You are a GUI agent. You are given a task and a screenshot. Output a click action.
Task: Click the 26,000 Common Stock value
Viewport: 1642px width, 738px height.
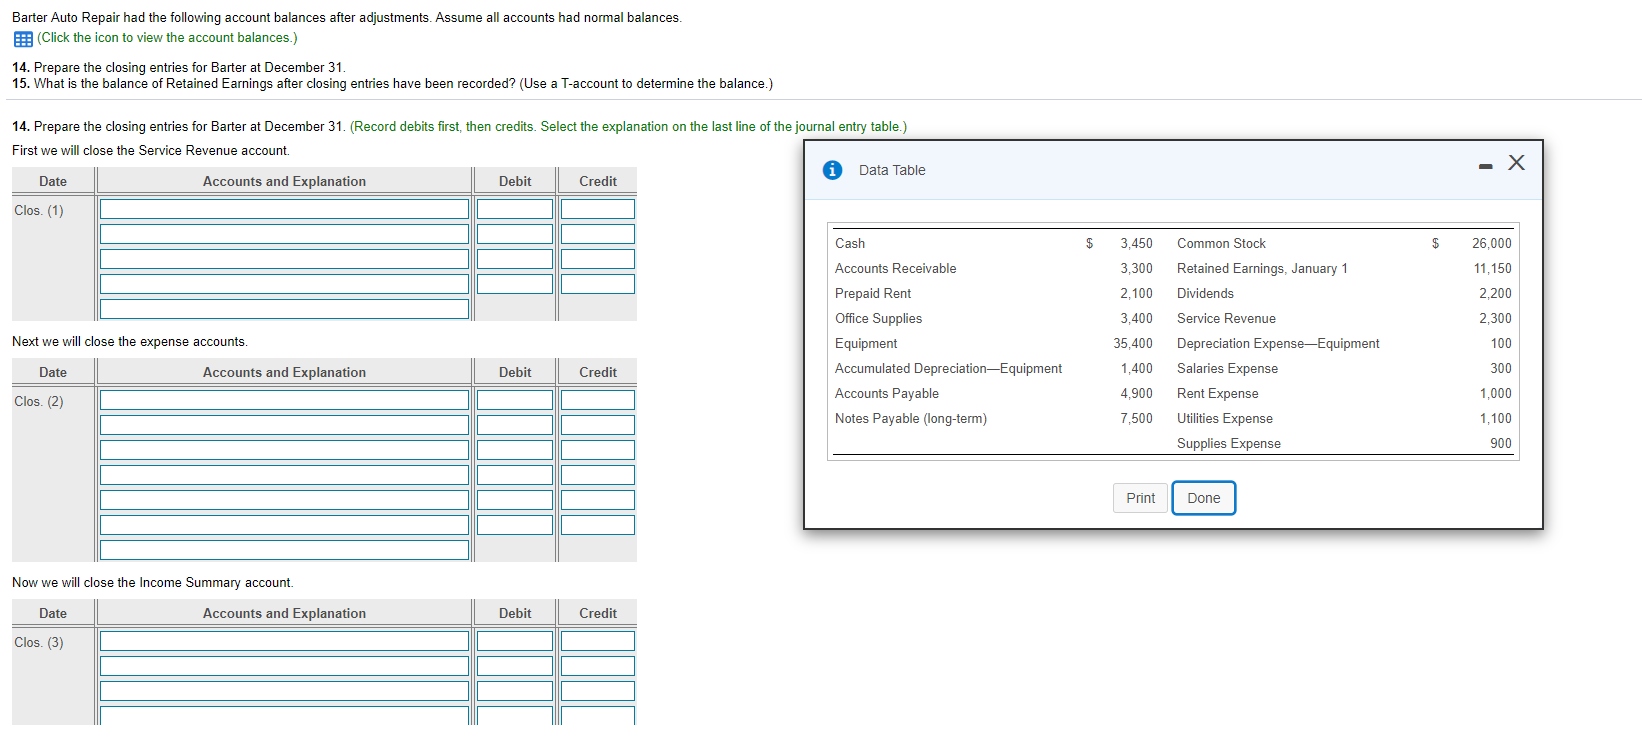[x=1491, y=243]
